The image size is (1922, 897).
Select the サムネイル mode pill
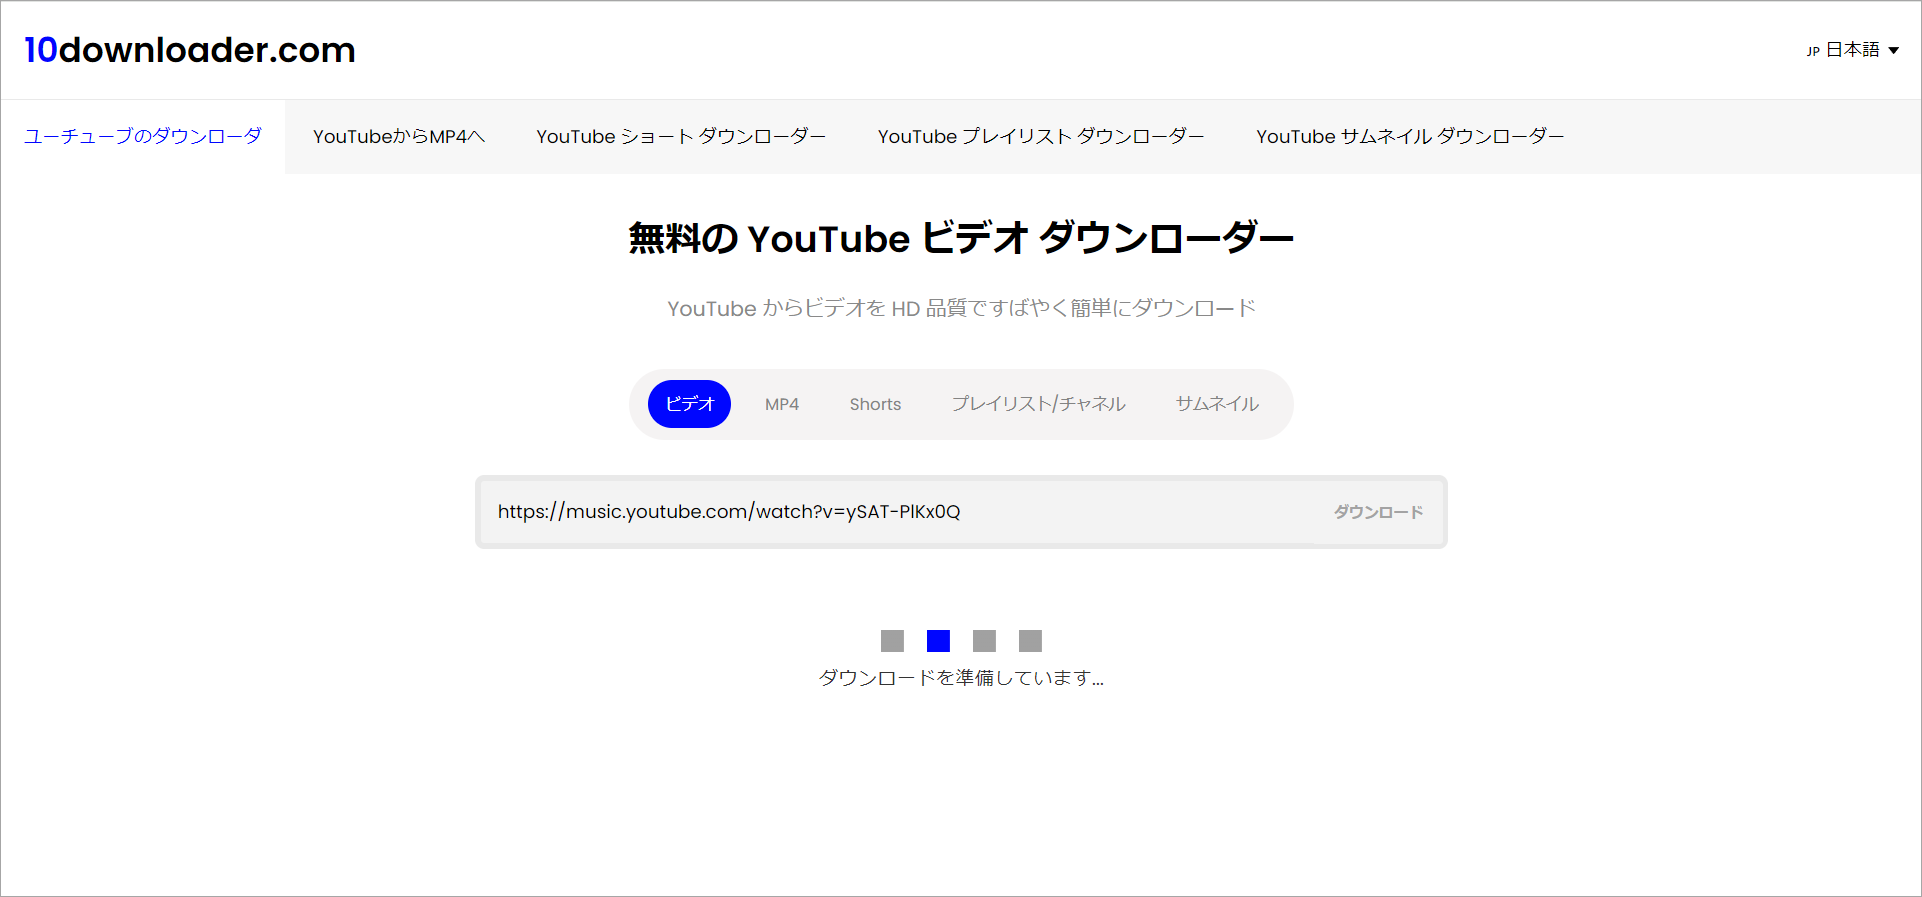click(1217, 404)
